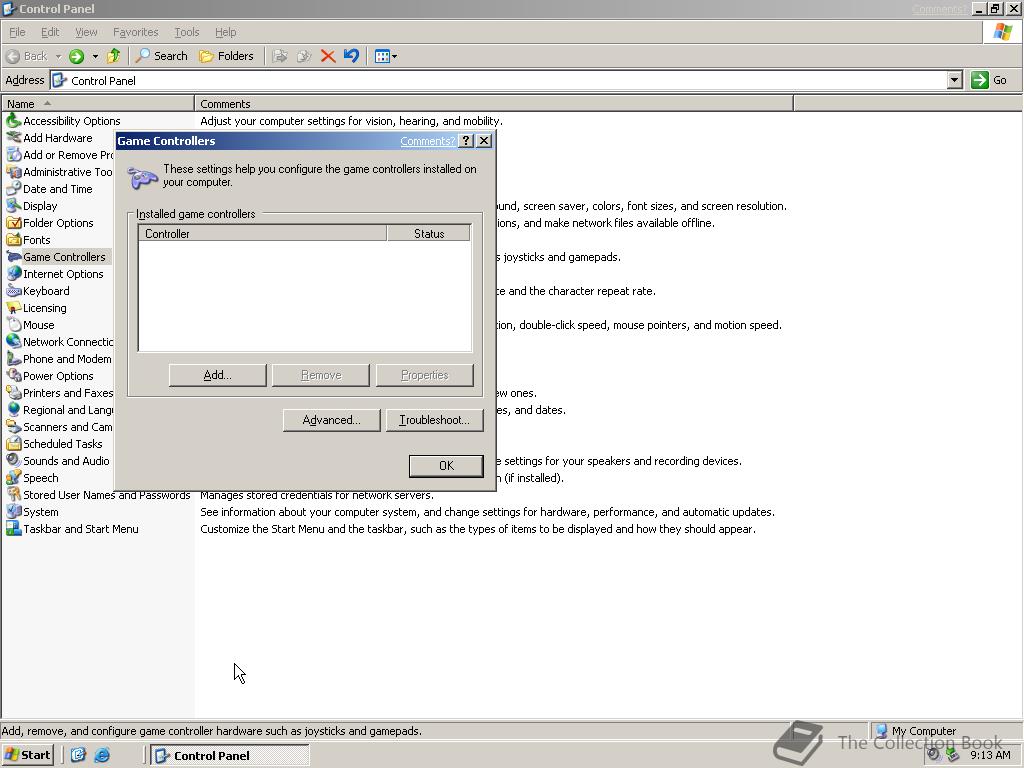
Task: Click OK in Game Controllers dialog
Action: 446,466
